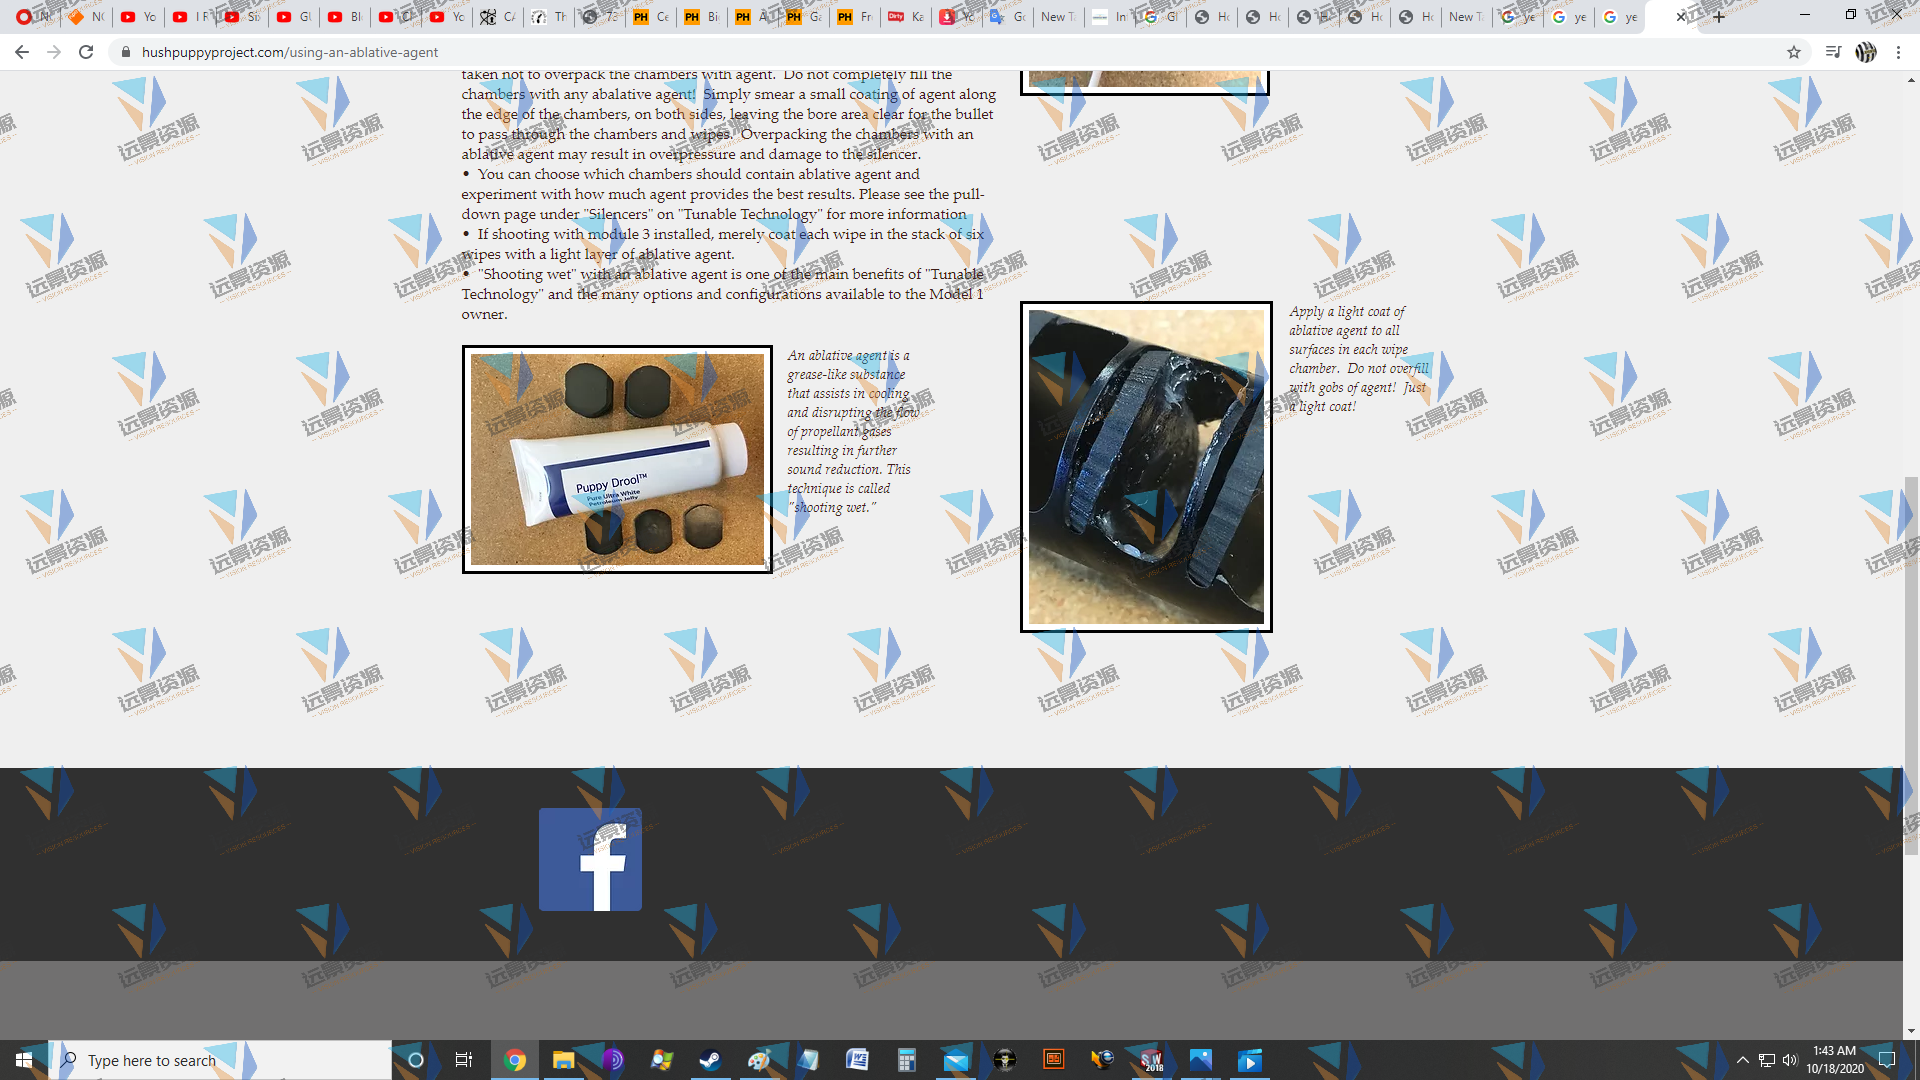Click the address bar URL
The width and height of the screenshot is (1920, 1080).
[x=290, y=52]
